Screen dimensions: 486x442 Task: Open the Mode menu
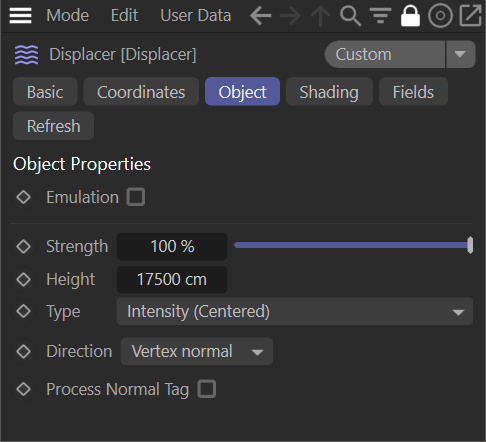(x=68, y=15)
